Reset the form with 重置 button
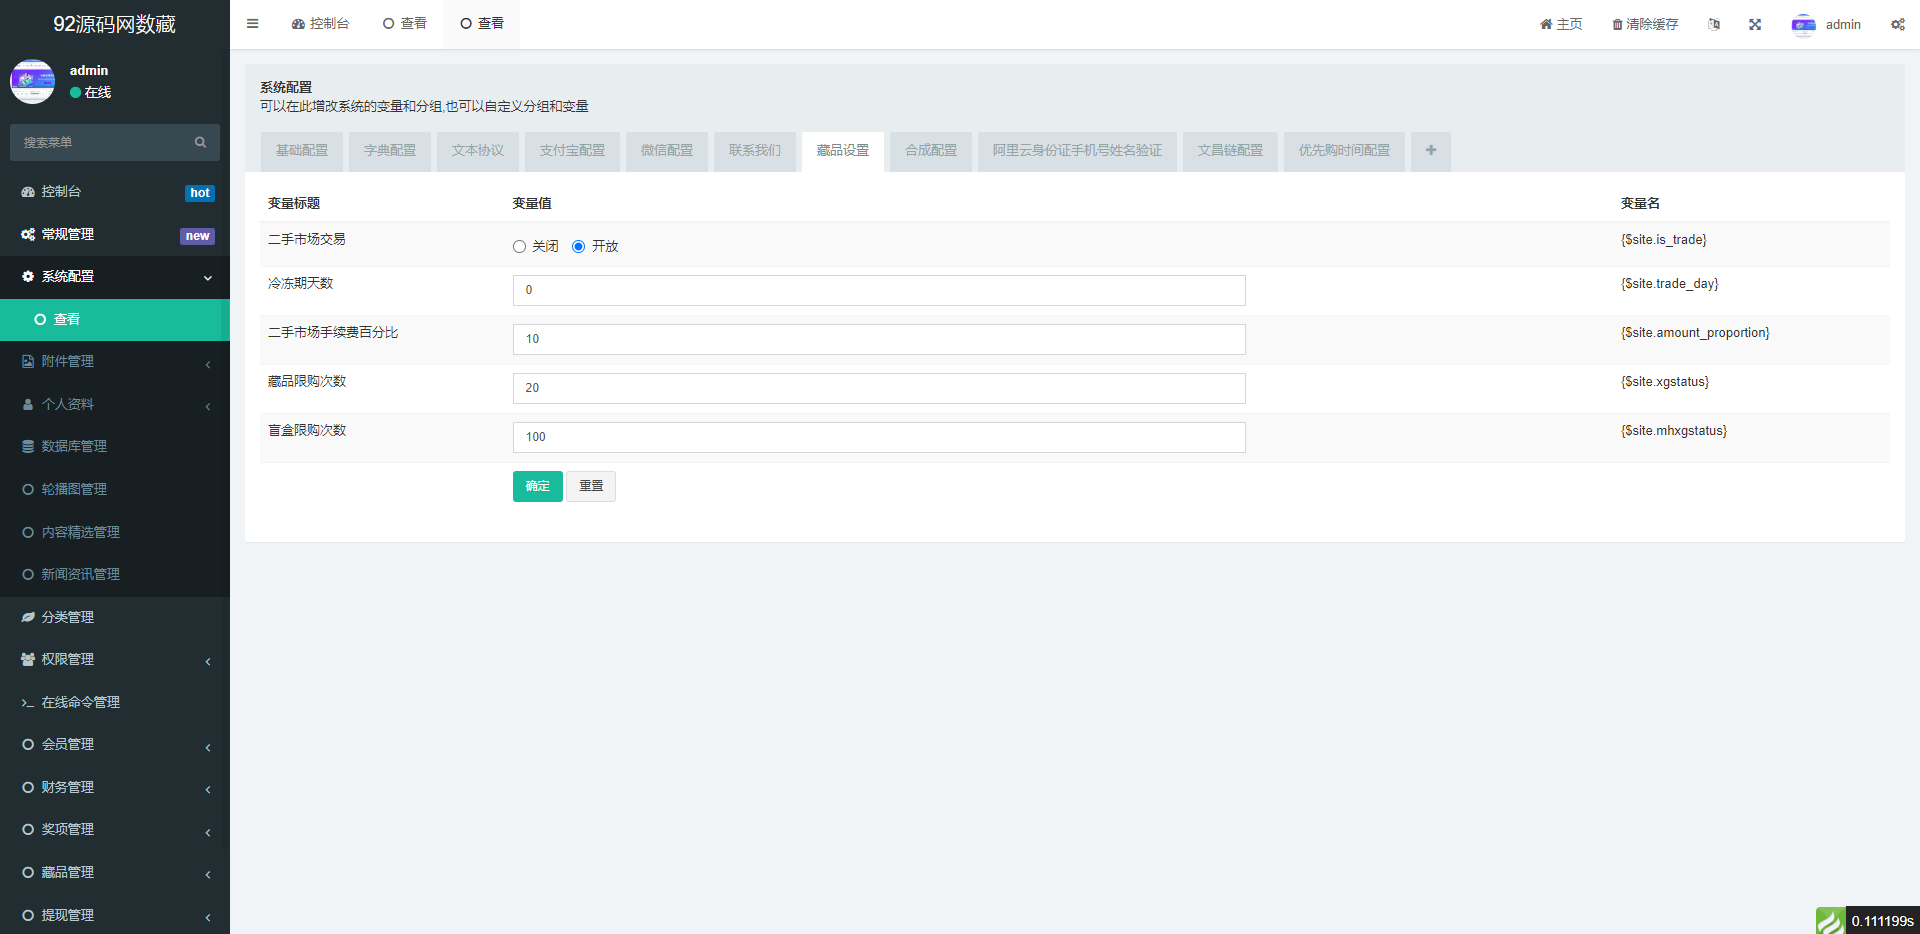Viewport: 1920px width, 934px height. 591,486
